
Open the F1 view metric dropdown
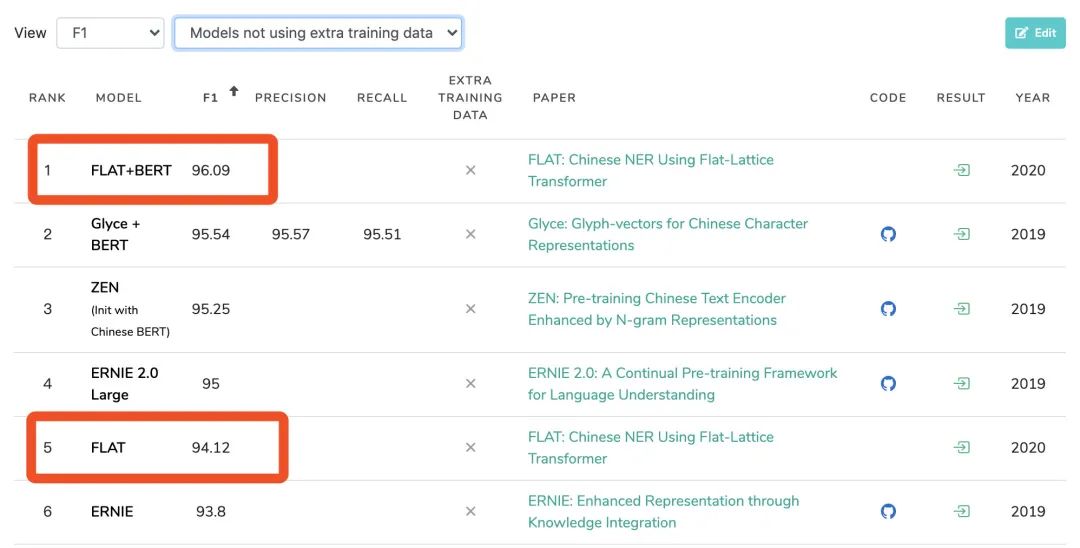tap(110, 33)
